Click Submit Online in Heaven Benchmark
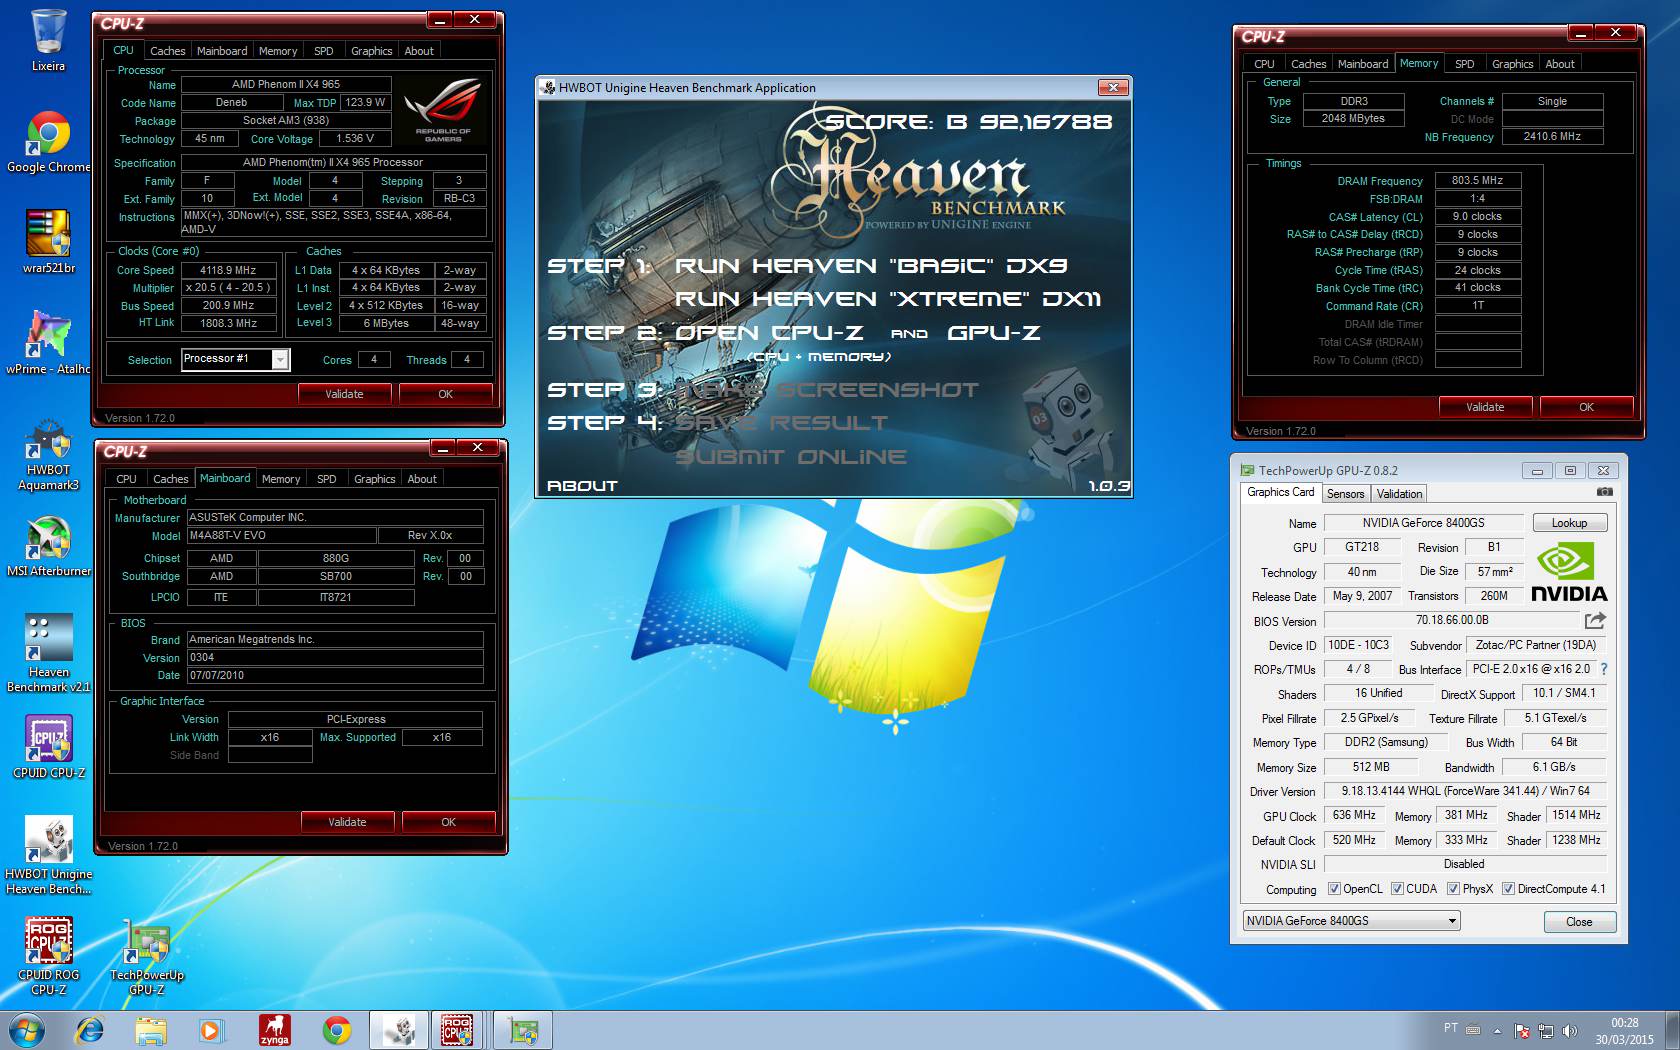Viewport: 1680px width, 1050px height. pyautogui.click(x=791, y=457)
